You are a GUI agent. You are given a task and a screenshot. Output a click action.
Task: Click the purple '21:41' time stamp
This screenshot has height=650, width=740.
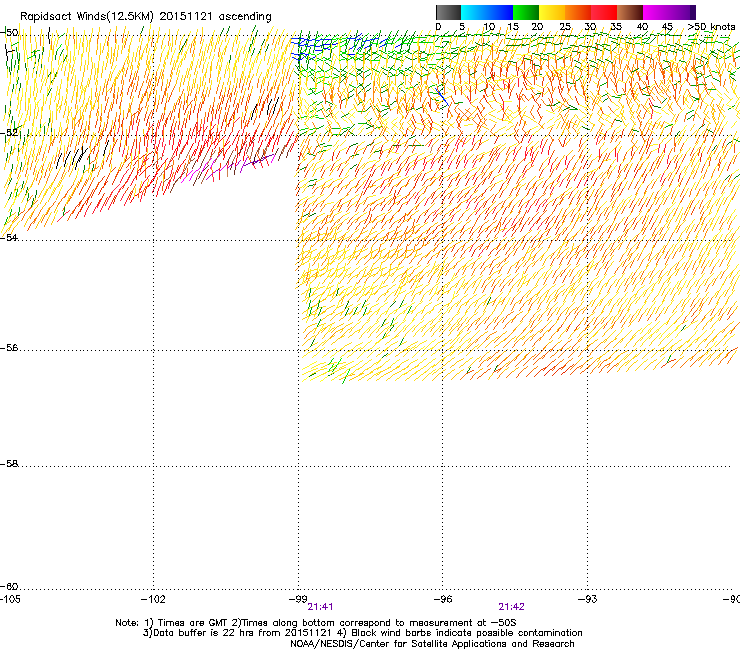coord(320,607)
